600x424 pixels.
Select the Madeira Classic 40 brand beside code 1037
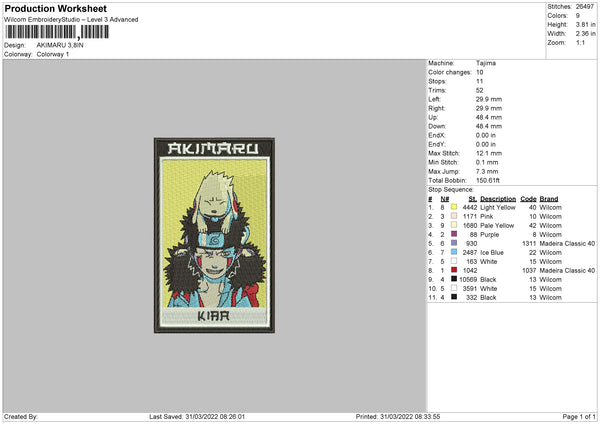(567, 271)
